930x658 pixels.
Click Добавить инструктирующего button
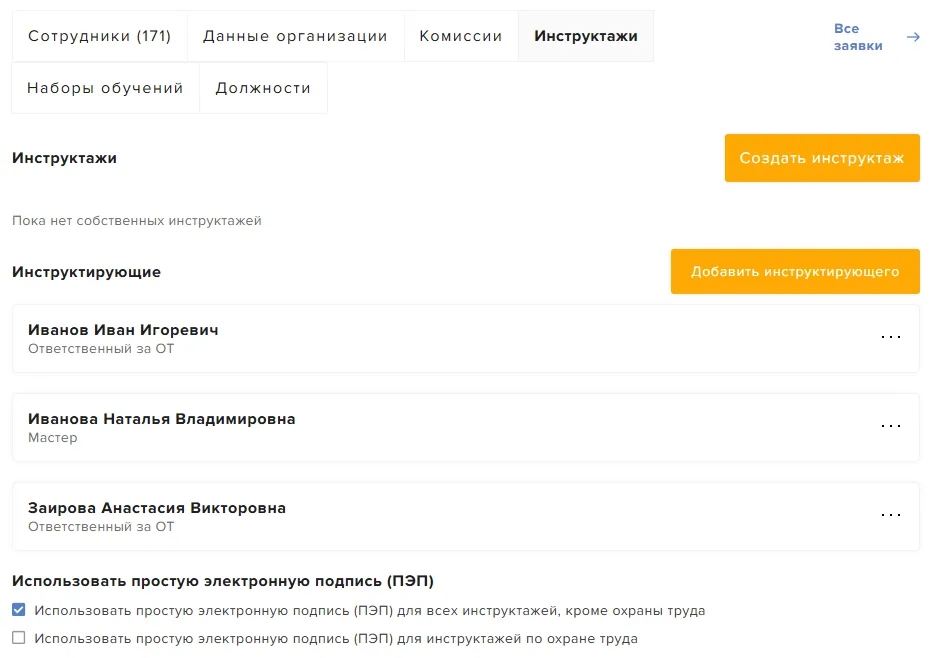tap(795, 272)
